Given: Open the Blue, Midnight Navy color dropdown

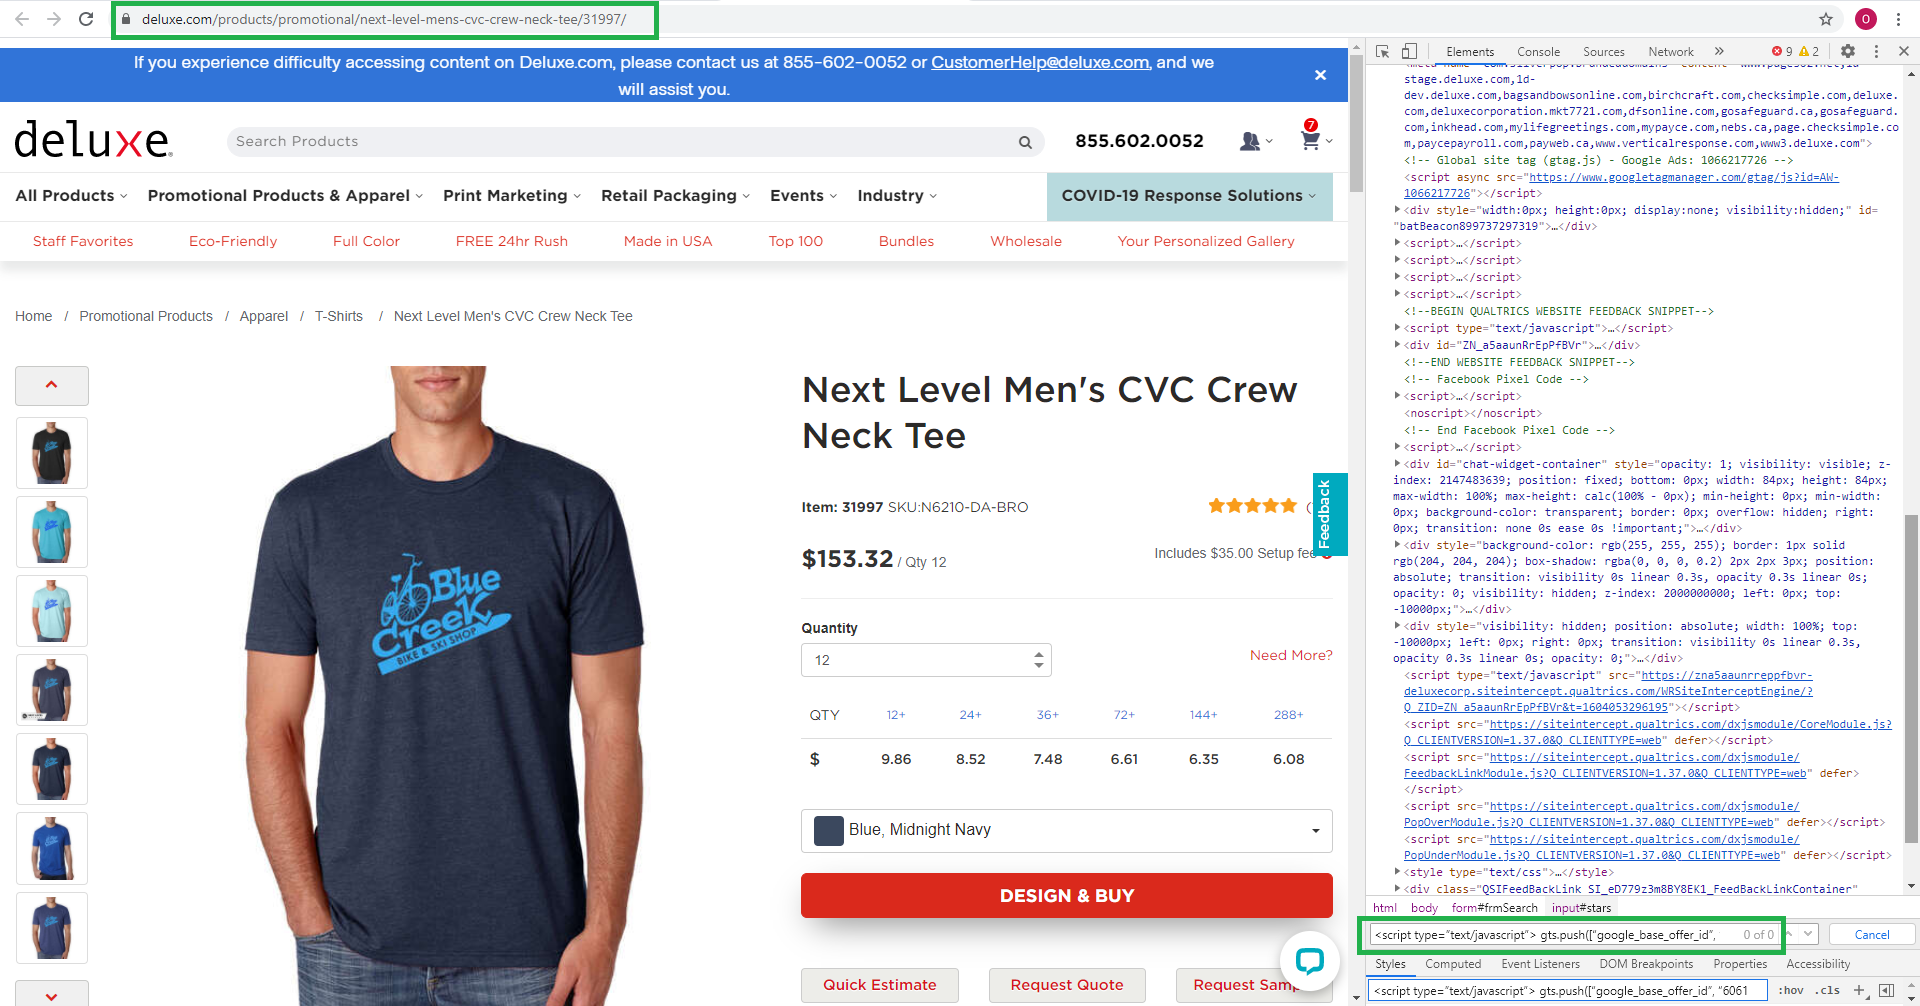Looking at the screenshot, I should coord(1066,830).
